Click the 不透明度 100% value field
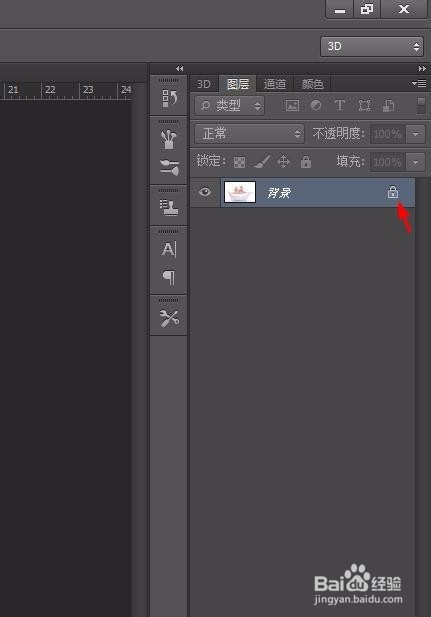Viewport: 431px width, 617px height. click(x=387, y=134)
